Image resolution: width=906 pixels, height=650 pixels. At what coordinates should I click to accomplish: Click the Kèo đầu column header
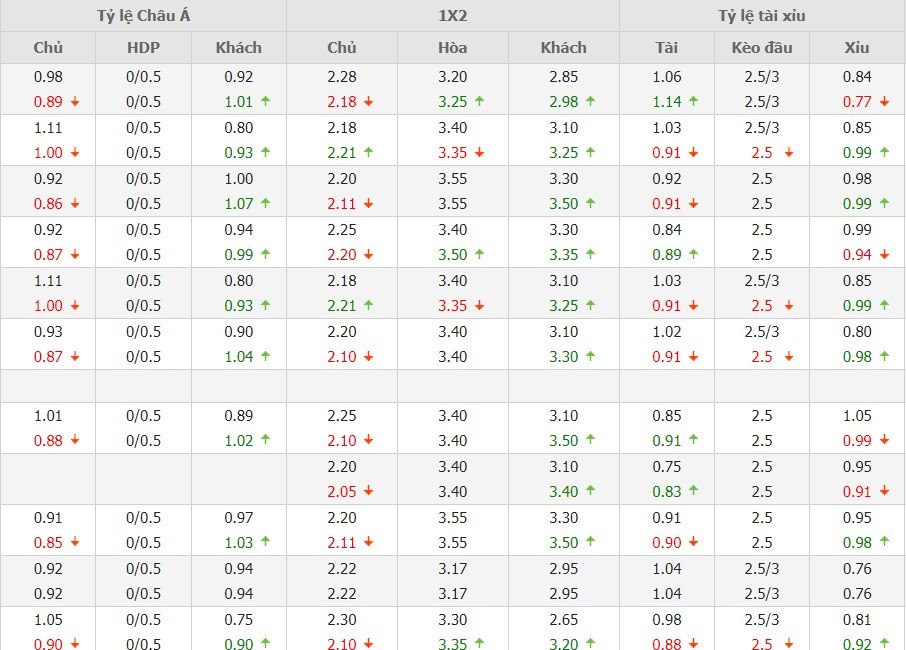(762, 47)
